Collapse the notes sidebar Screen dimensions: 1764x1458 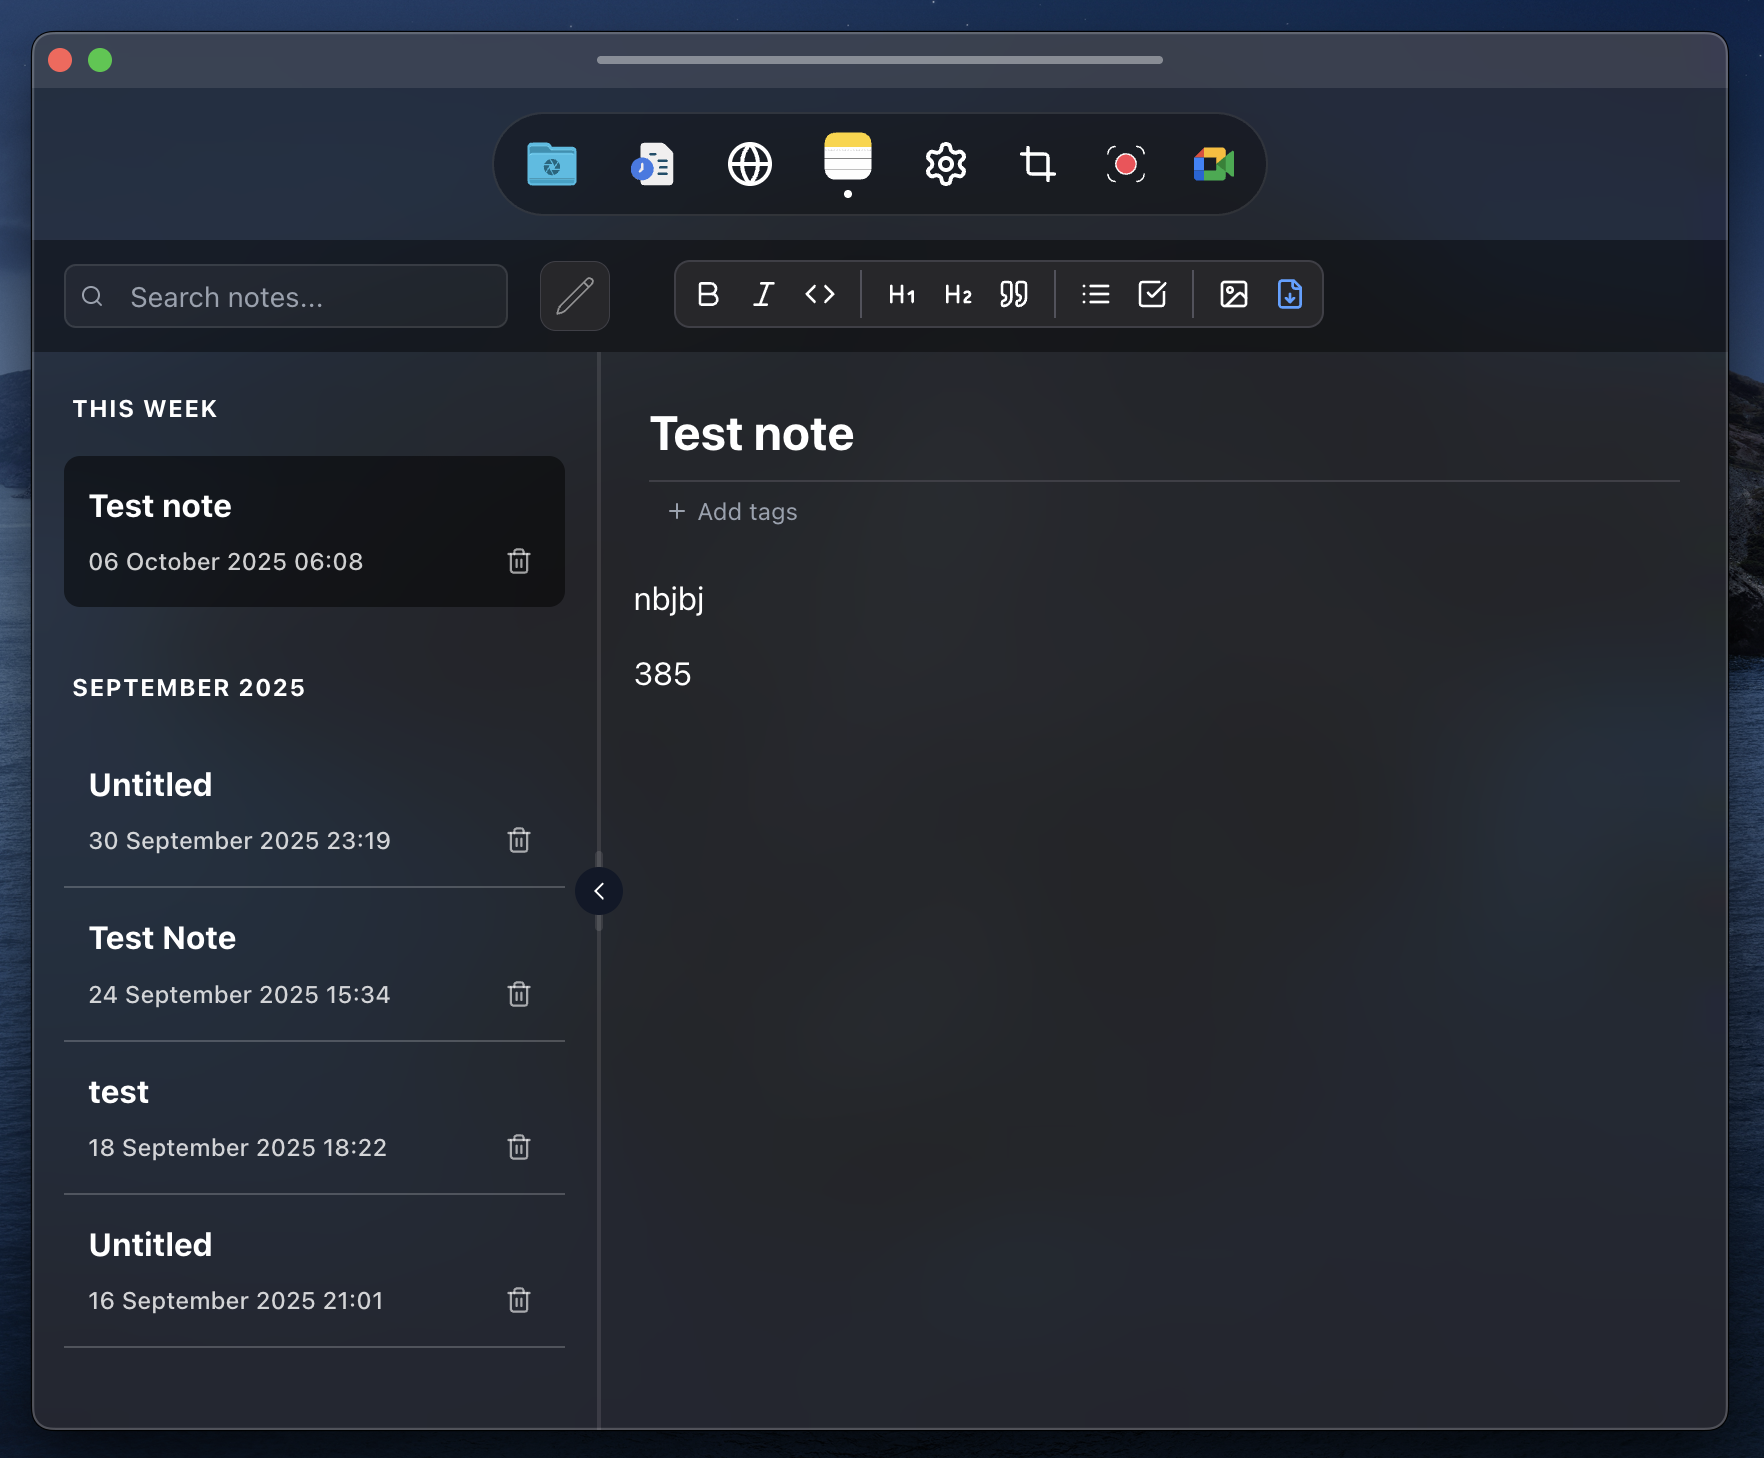tap(598, 891)
